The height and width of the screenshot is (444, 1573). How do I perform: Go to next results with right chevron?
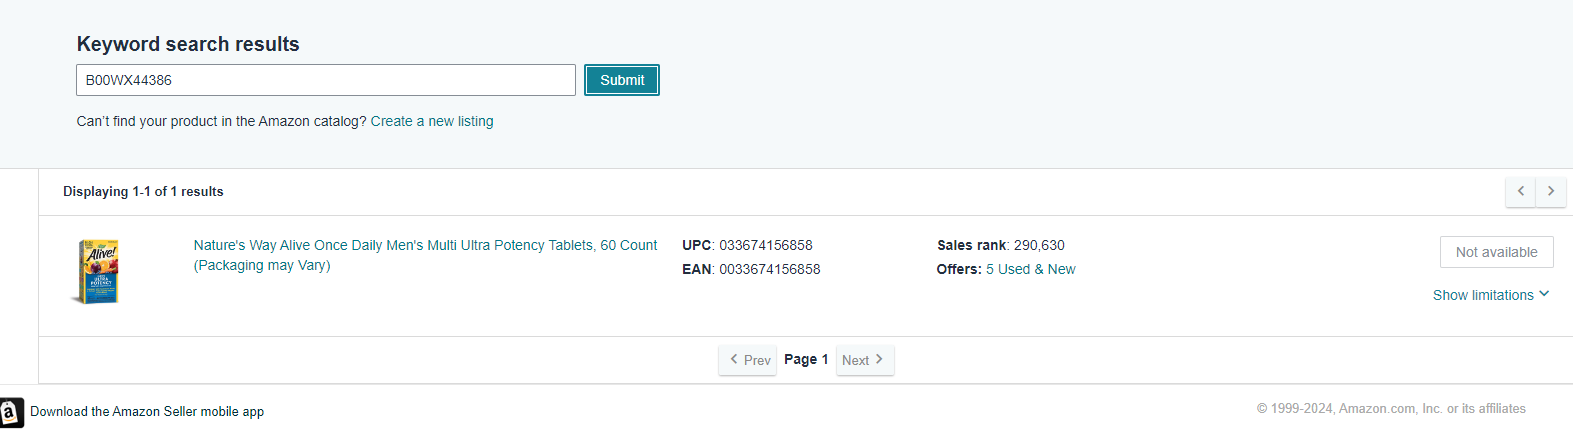[x=1551, y=191]
